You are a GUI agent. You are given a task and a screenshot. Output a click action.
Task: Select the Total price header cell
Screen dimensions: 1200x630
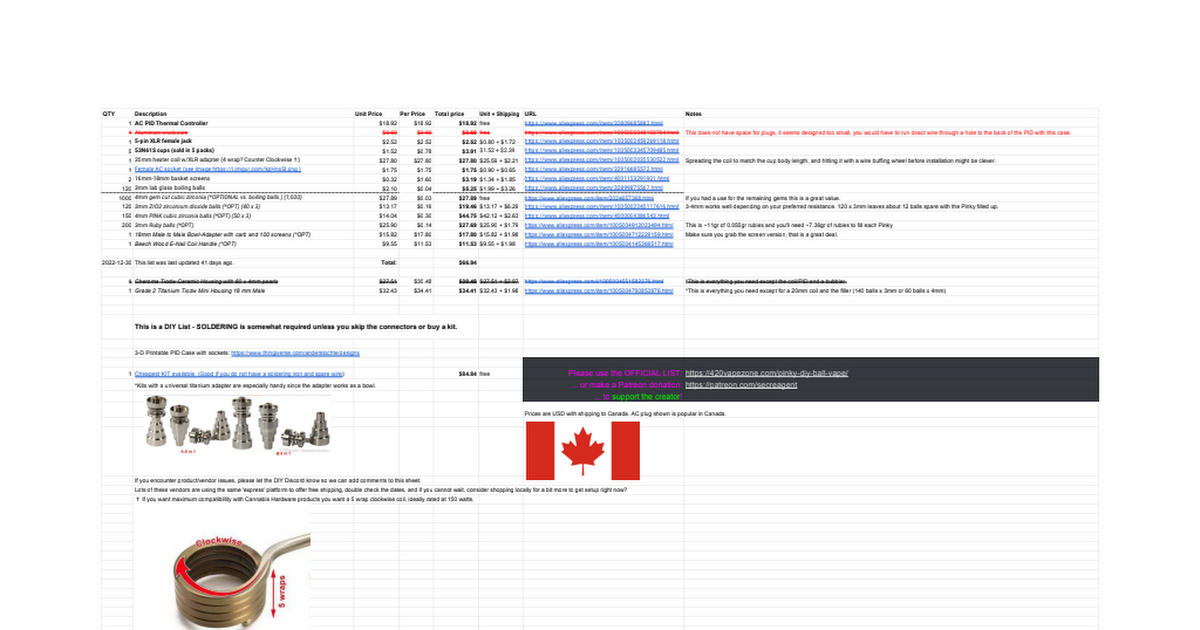450,114
